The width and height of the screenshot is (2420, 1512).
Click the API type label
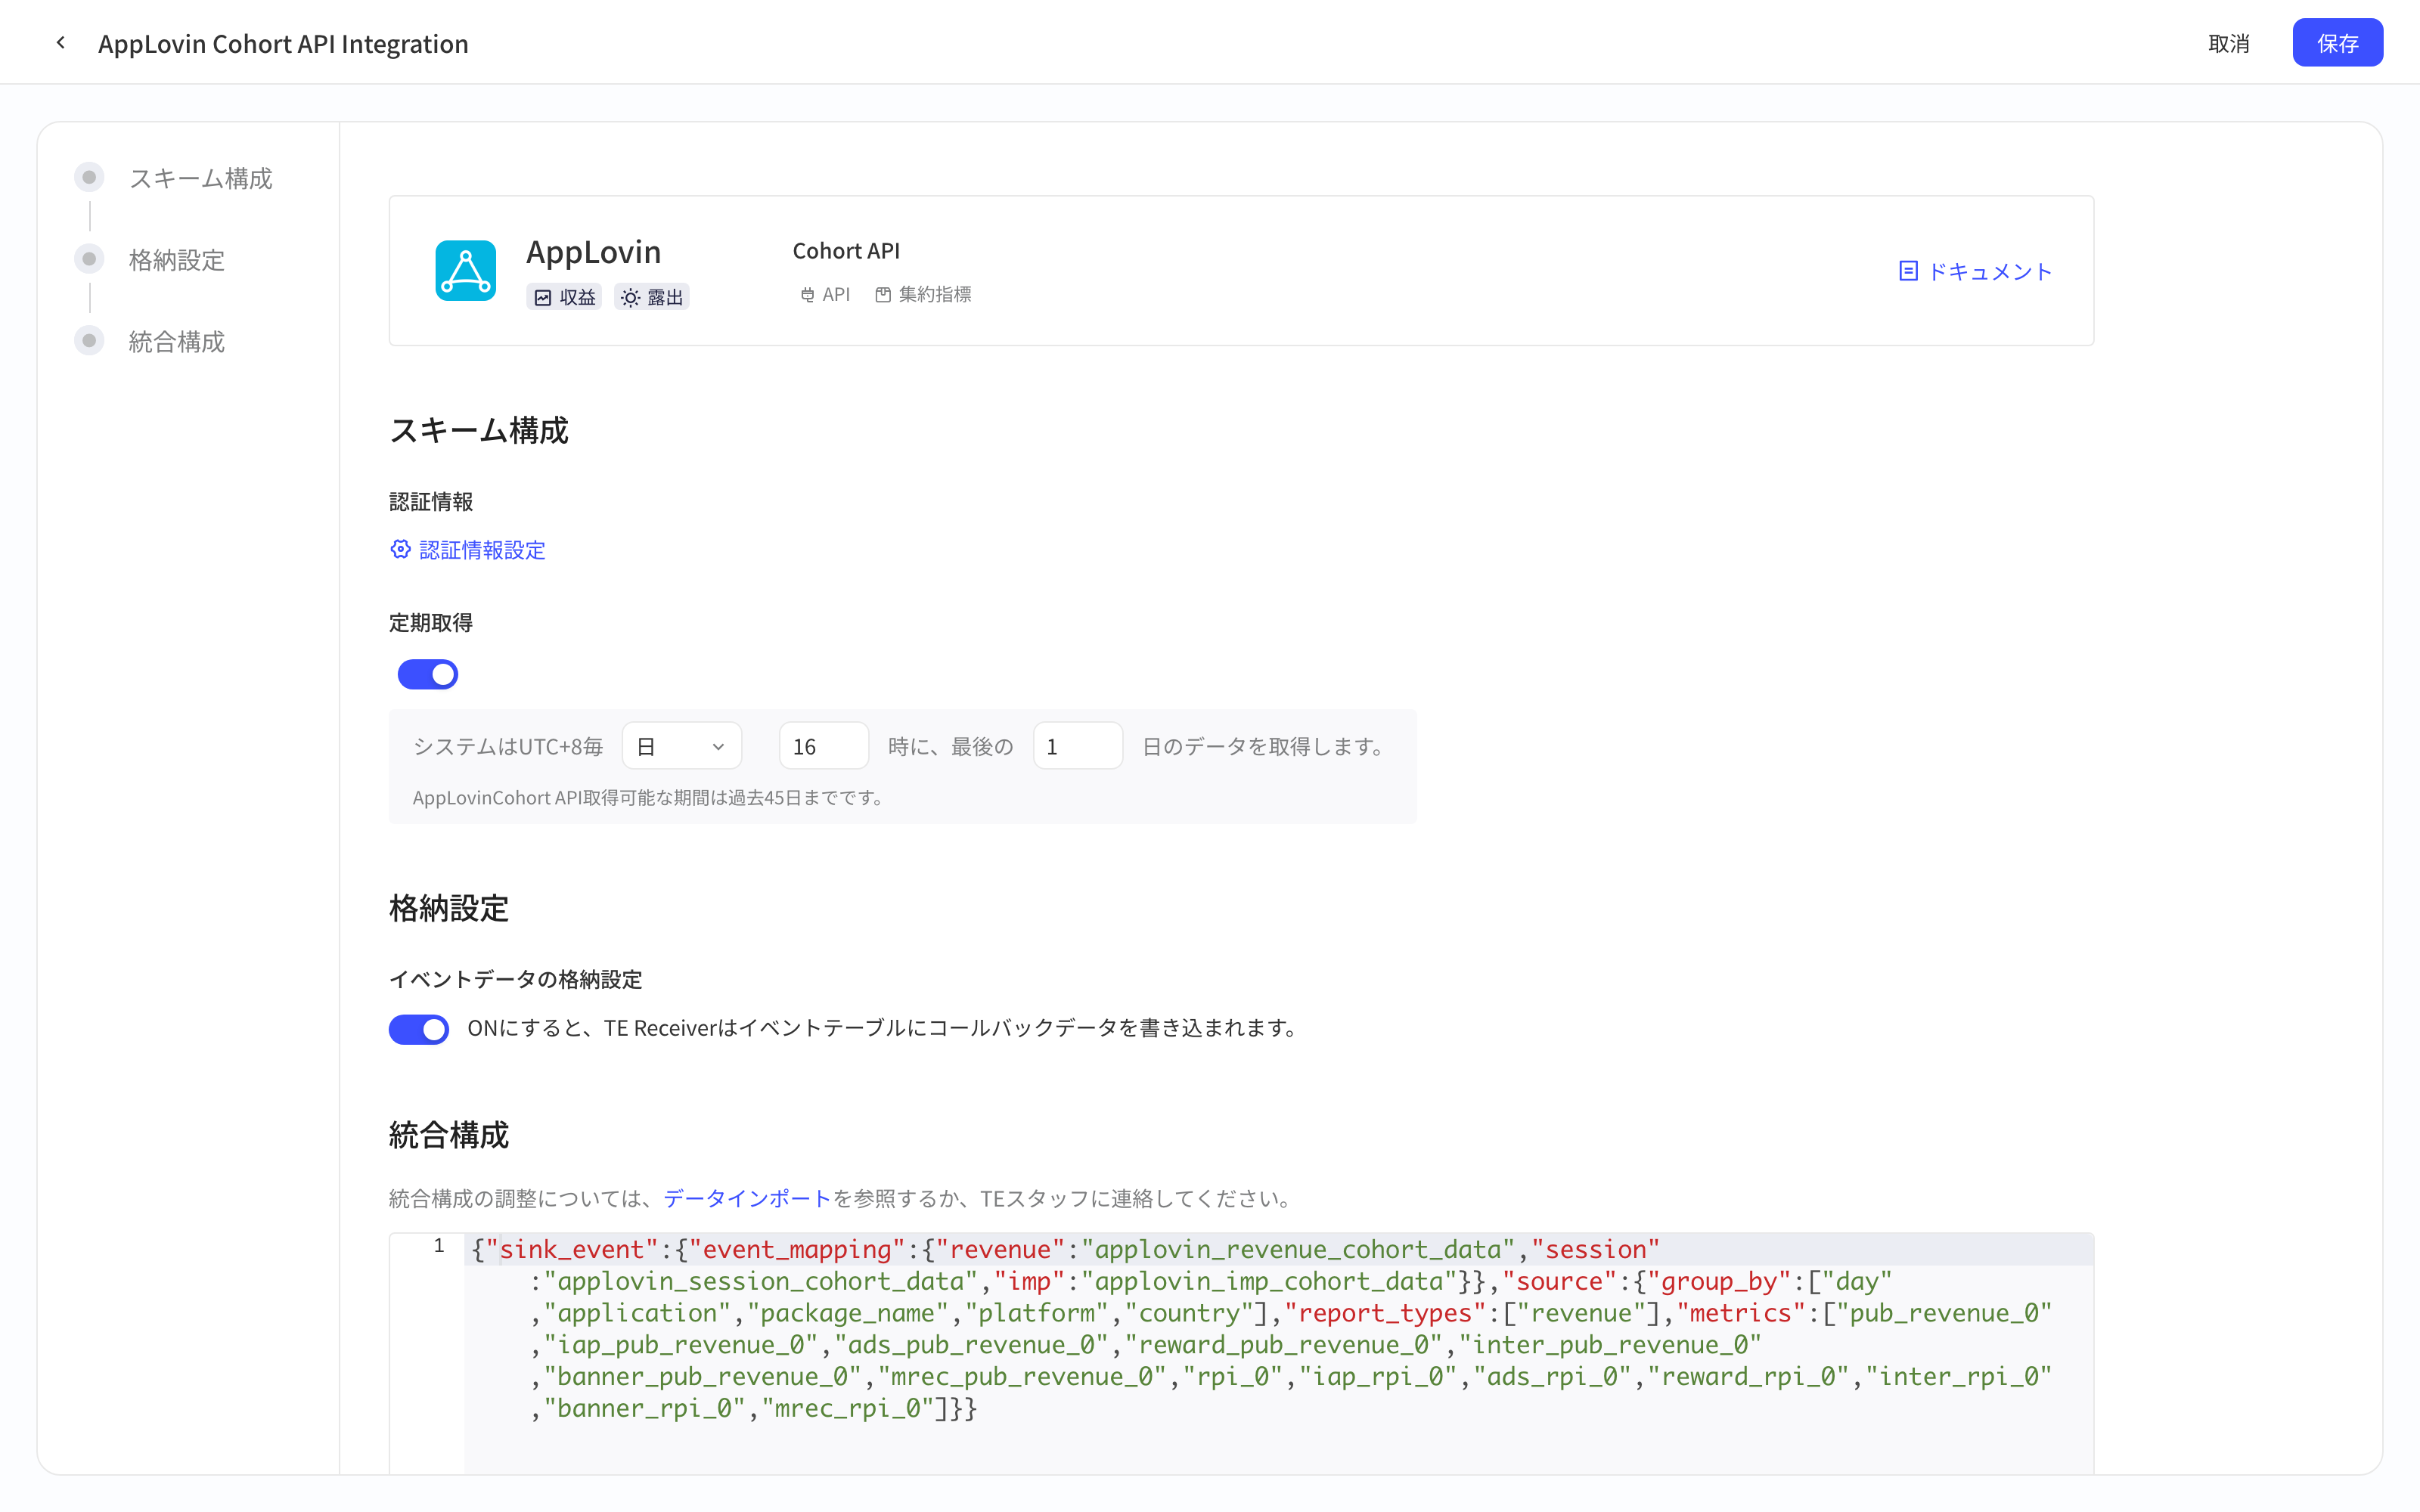(825, 294)
